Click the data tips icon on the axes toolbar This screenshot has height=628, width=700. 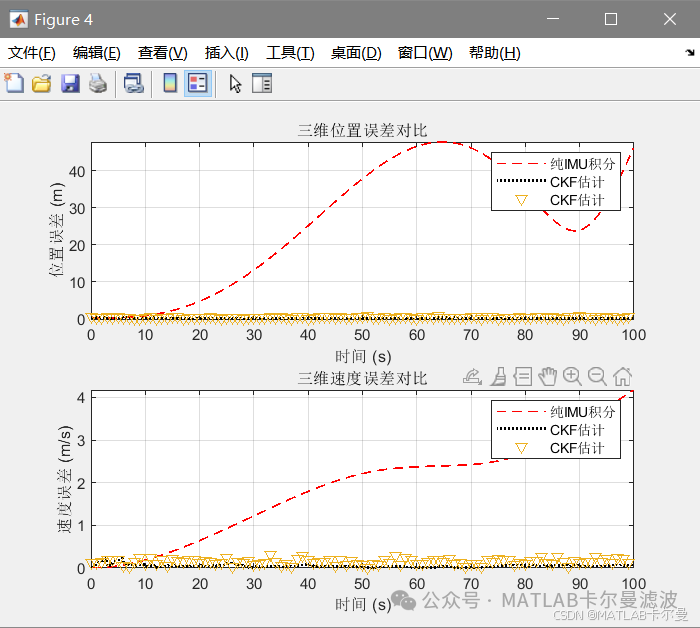pyautogui.click(x=523, y=376)
